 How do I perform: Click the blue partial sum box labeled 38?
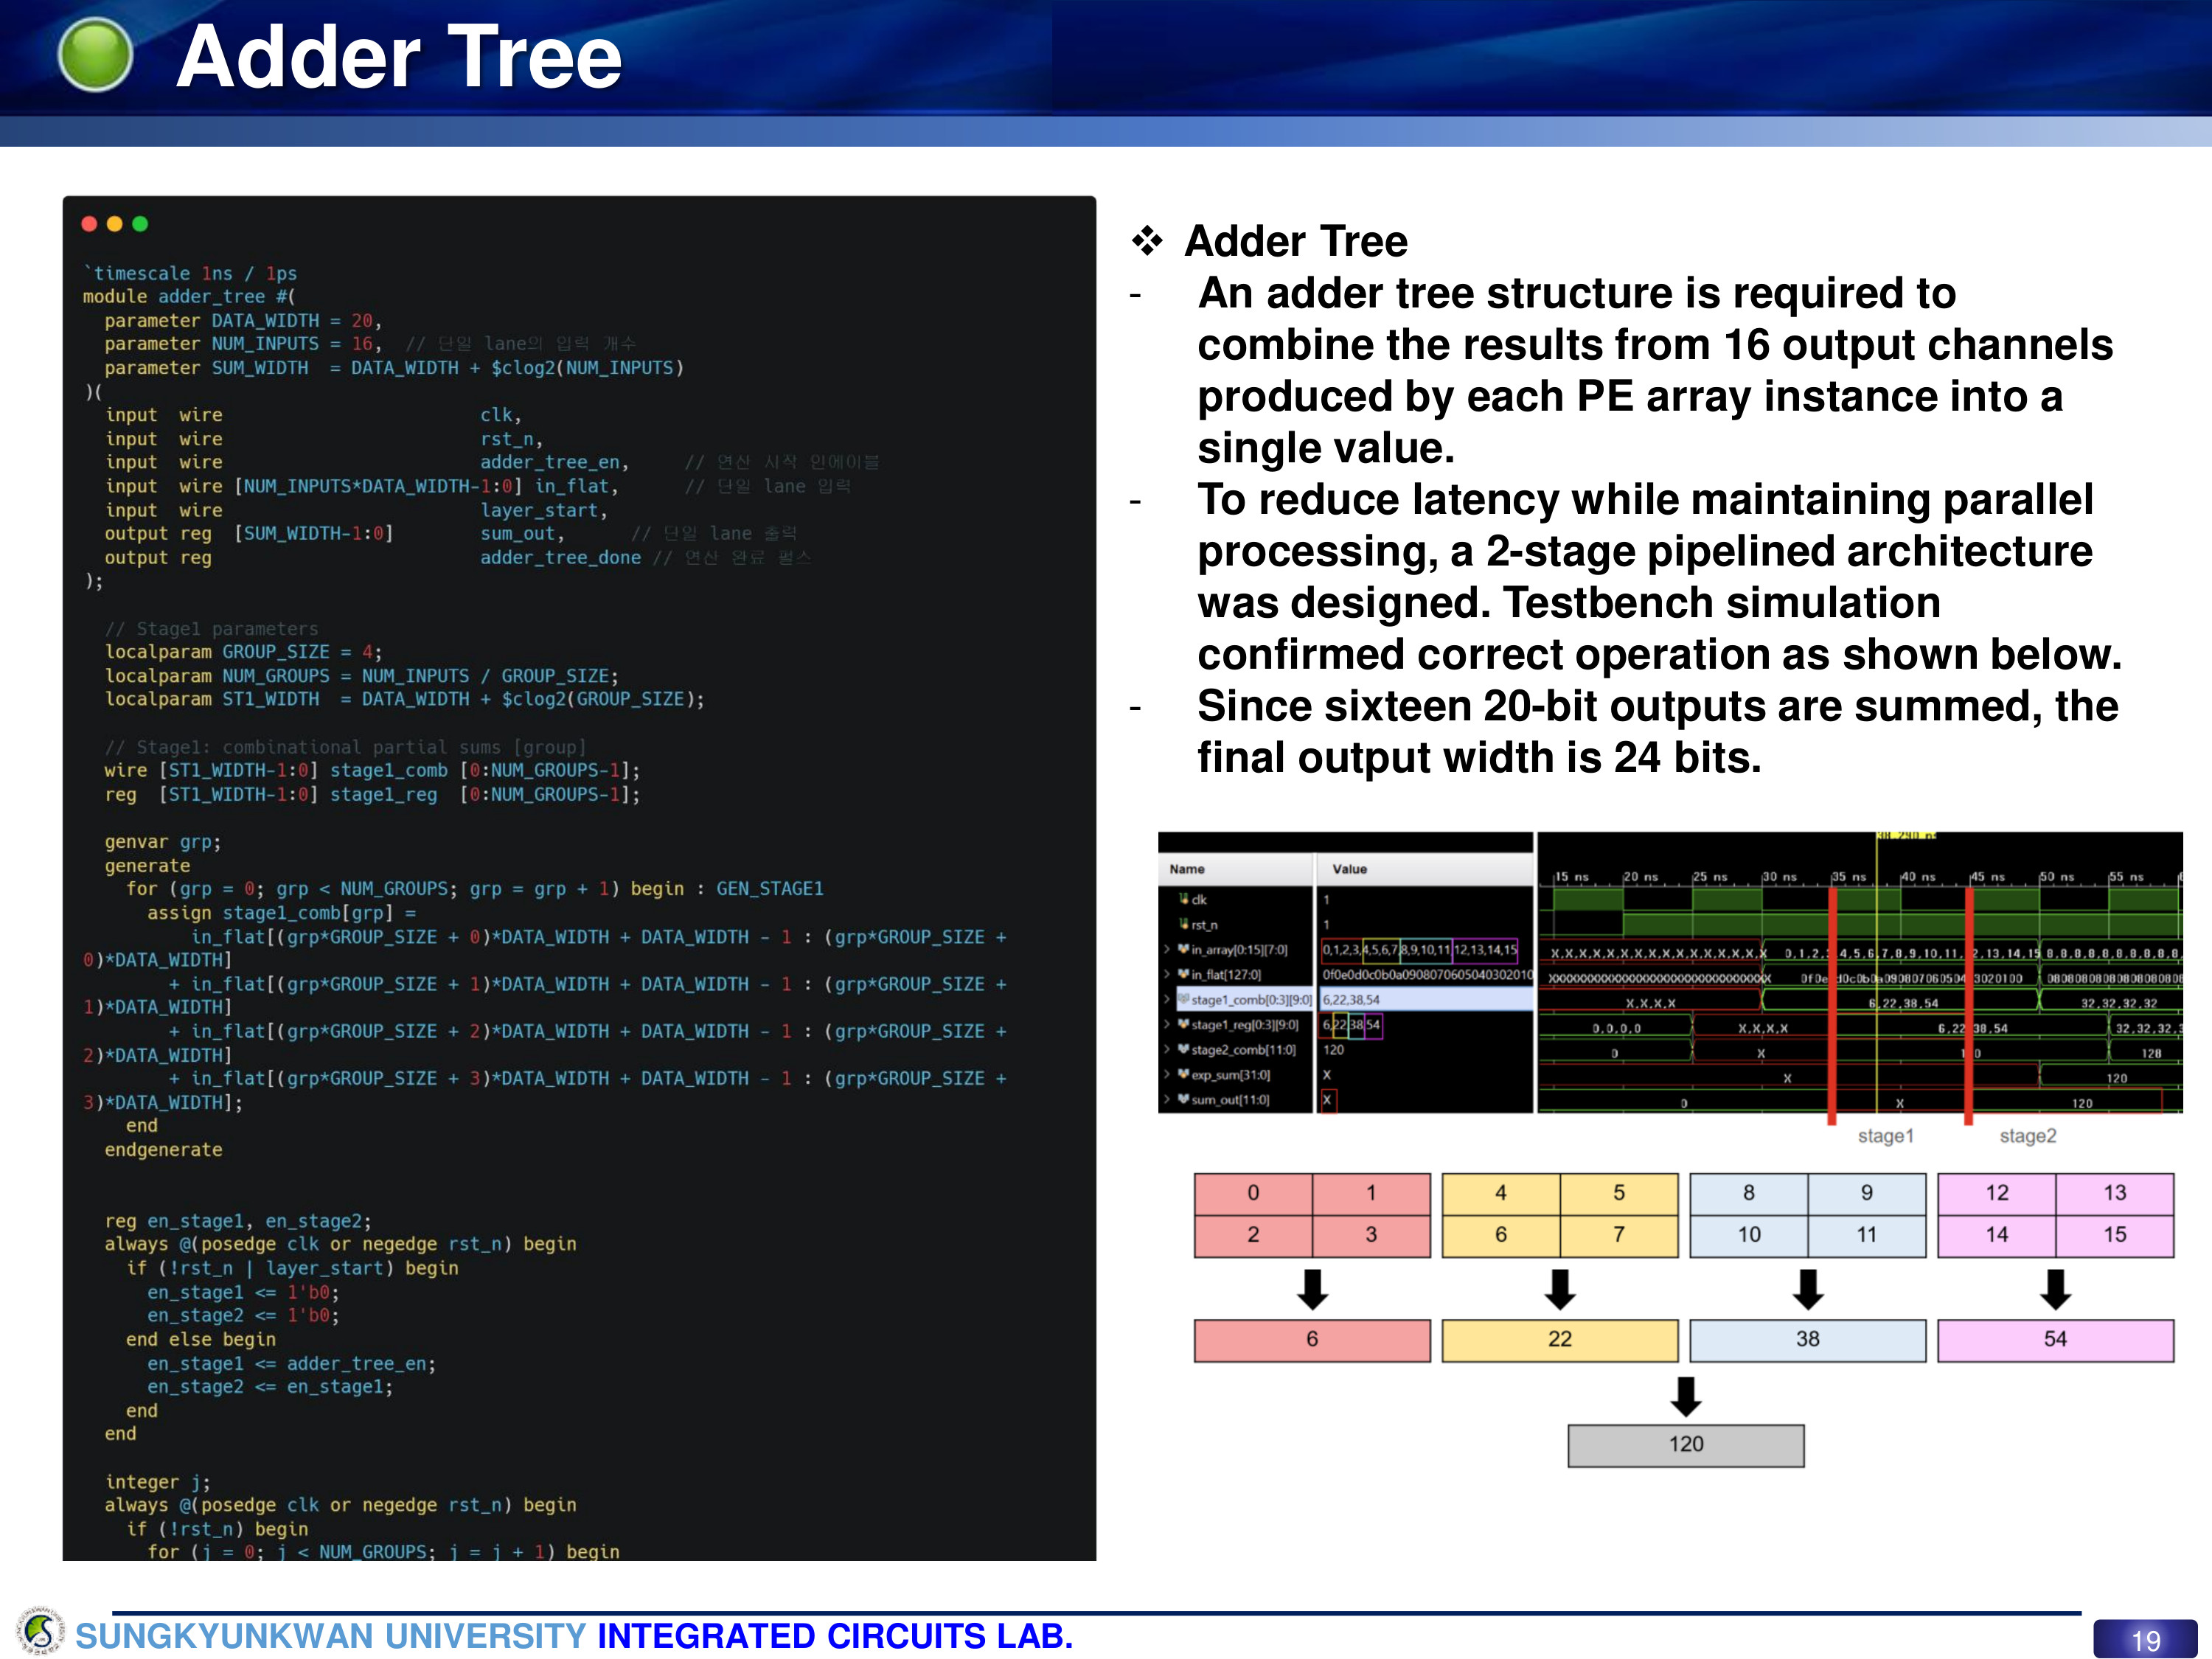coord(1808,1340)
